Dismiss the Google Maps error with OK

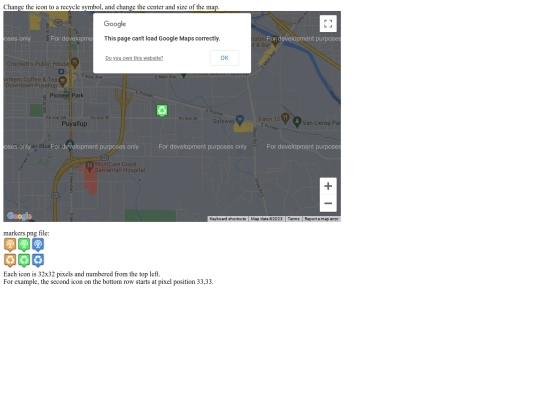click(224, 58)
